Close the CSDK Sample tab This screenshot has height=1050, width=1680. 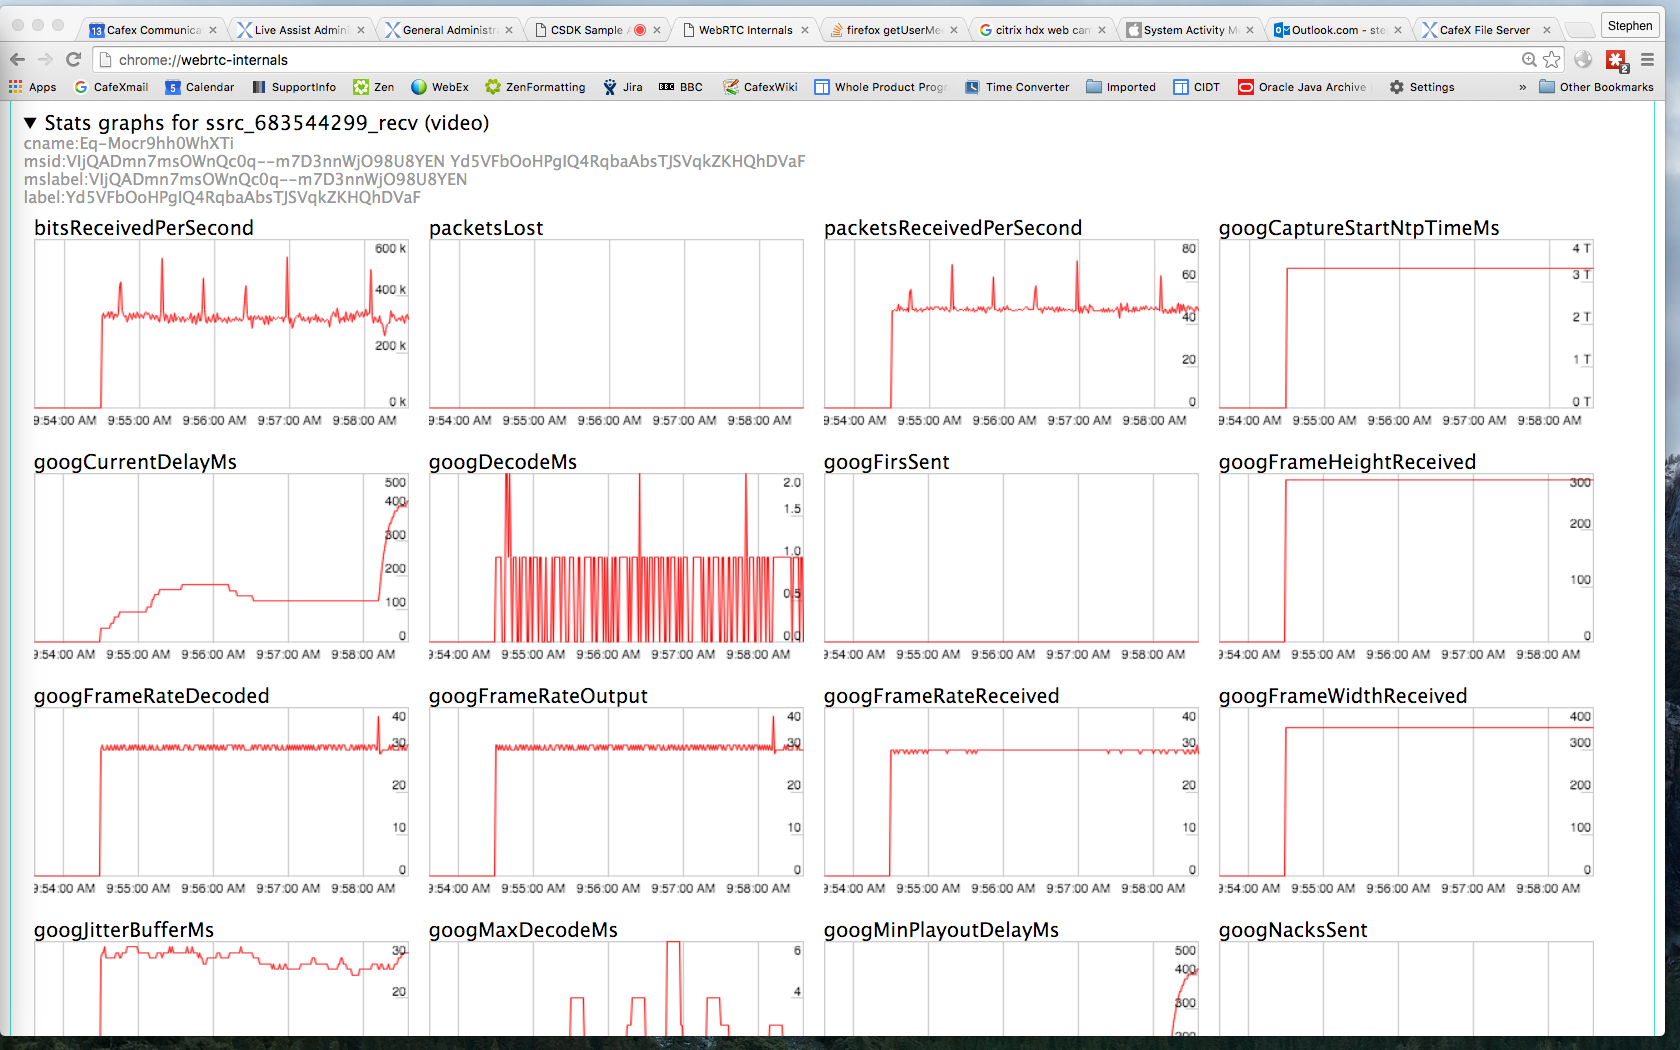(657, 30)
